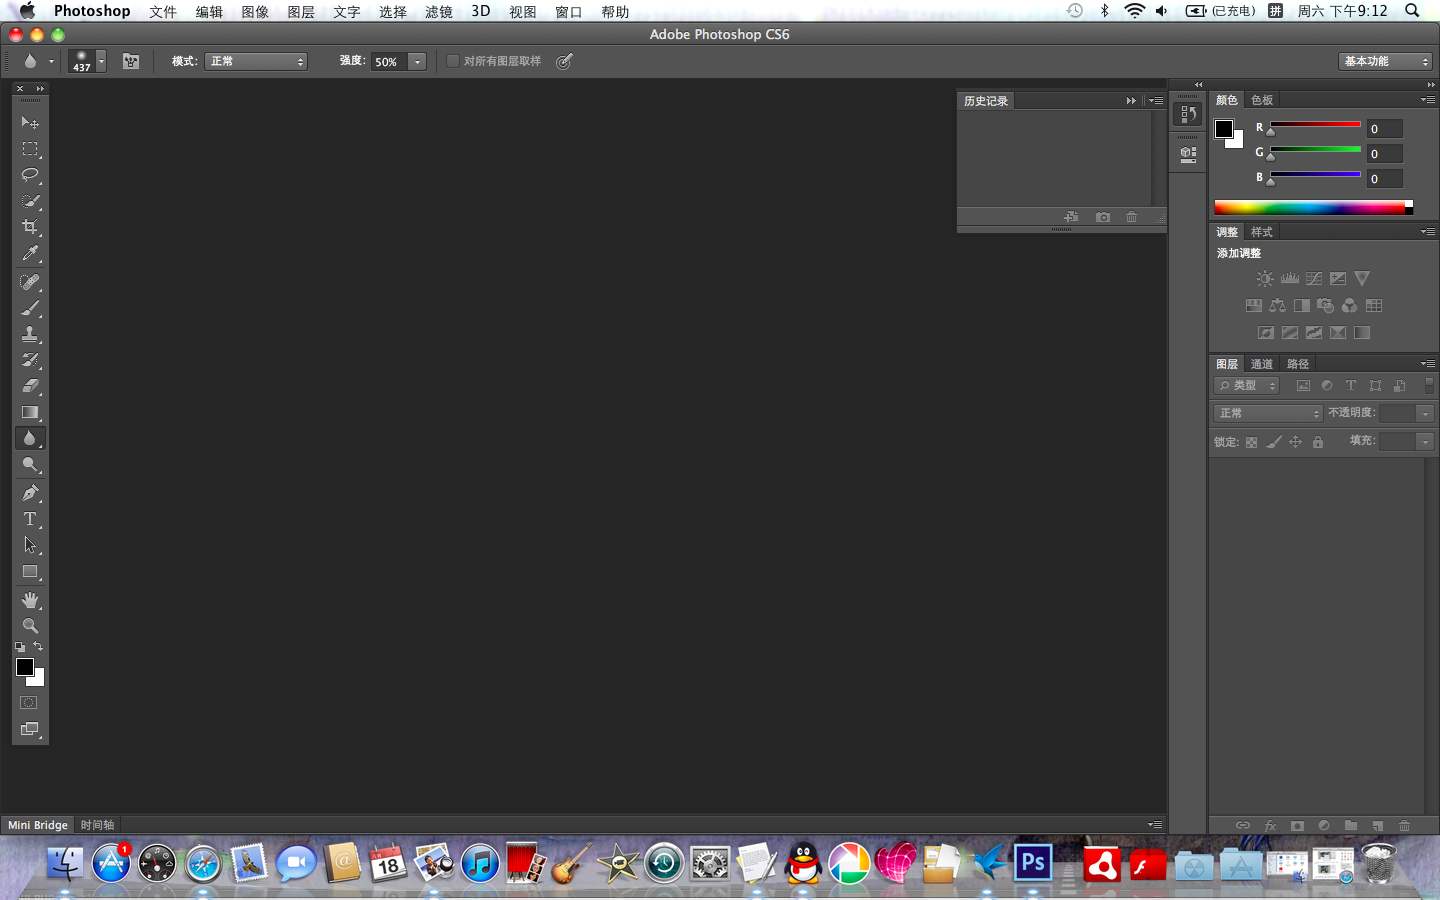Toggle Quick Mask mode in toolbox

[29, 703]
